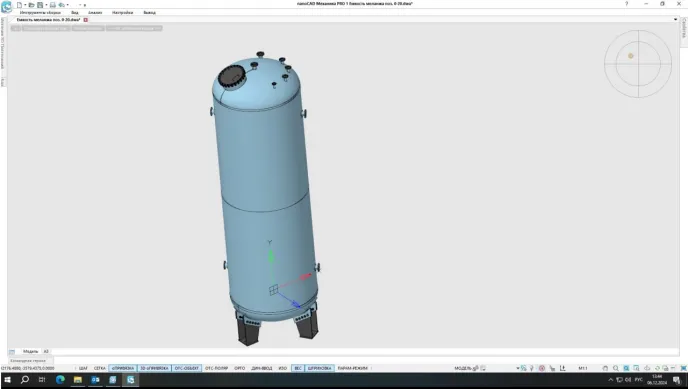Disable the ВЕС lineweight toggle

click(x=298, y=368)
